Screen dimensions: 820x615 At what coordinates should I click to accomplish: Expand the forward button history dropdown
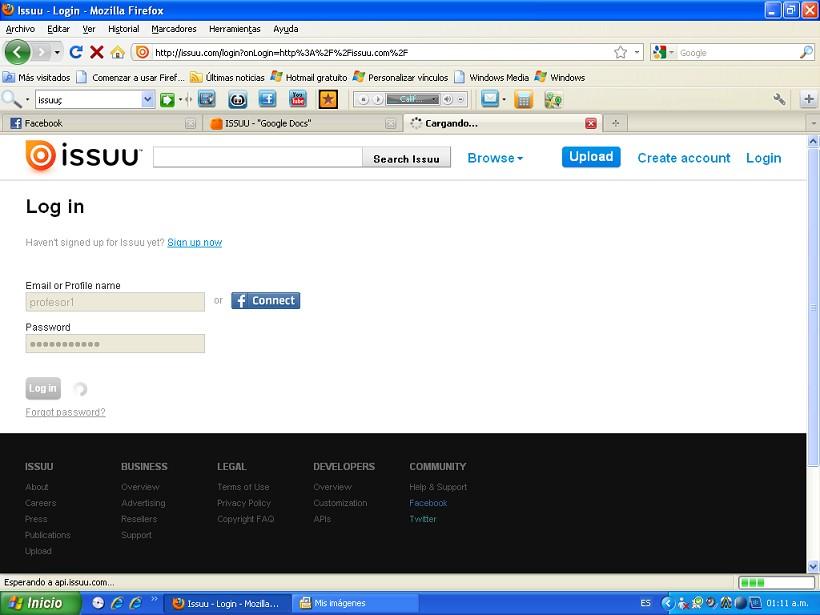[57, 52]
